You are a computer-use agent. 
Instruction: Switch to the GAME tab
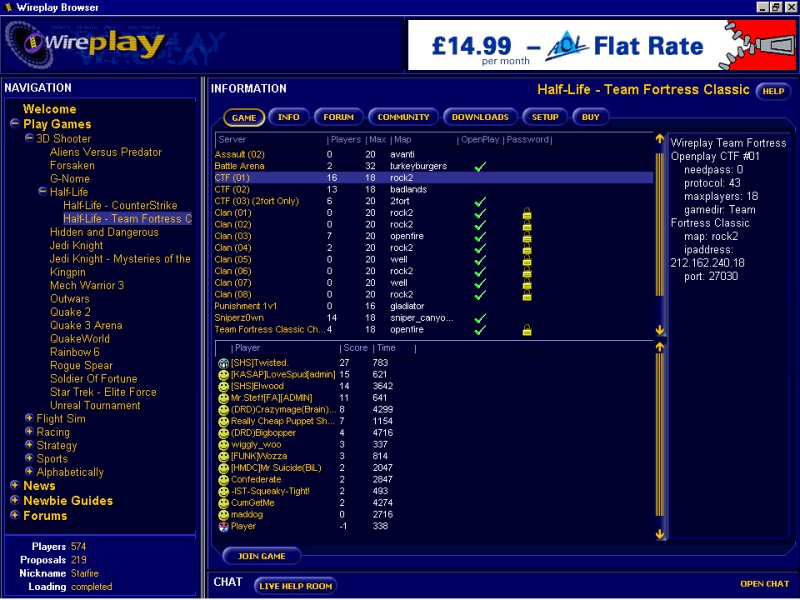click(x=244, y=117)
